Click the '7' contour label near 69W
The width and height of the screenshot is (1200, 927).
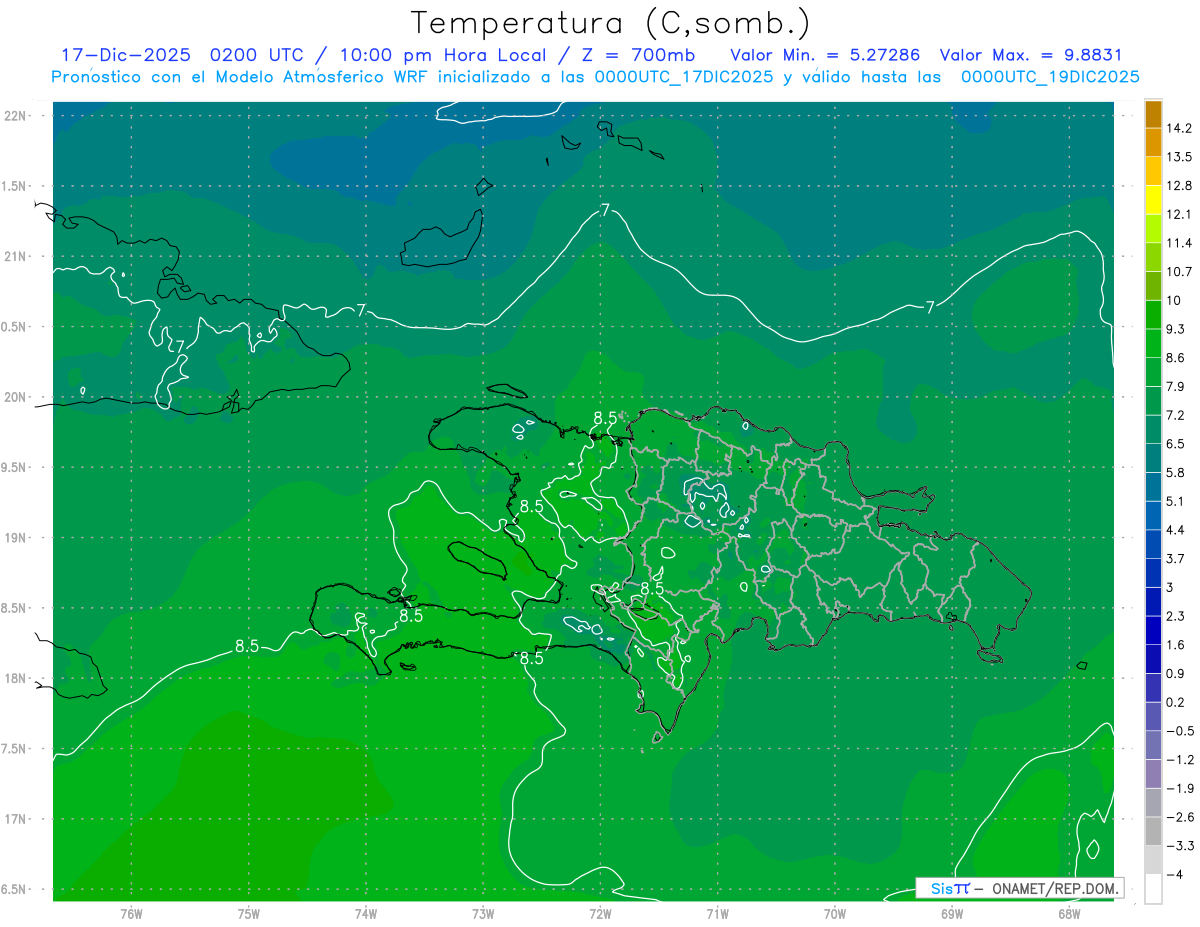930,307
